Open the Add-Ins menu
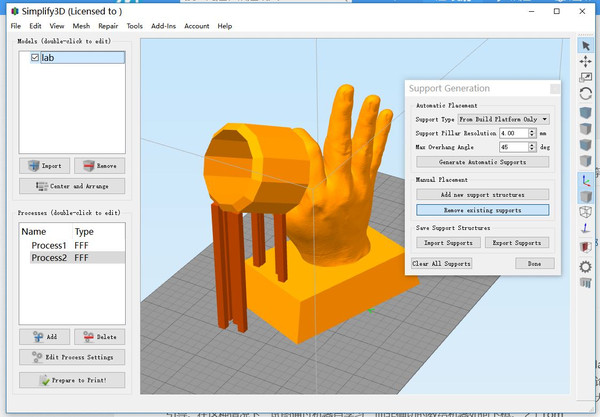This screenshot has width=600, height=417. (163, 26)
